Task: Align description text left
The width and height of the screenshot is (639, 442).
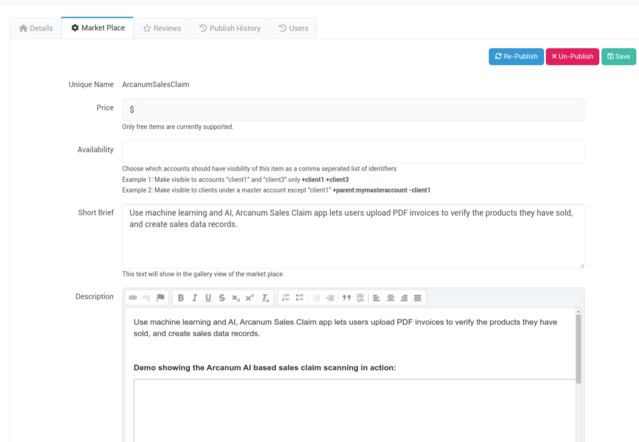Action: (x=377, y=298)
